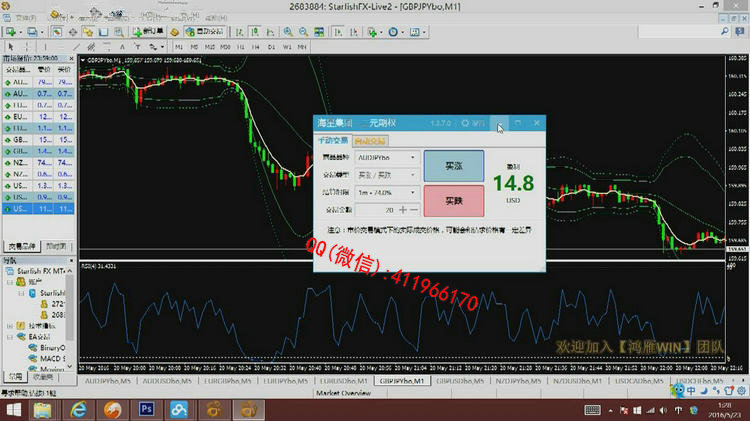The width and height of the screenshot is (750, 421).
Task: Switch chart to line chart icon
Action: tap(271, 32)
